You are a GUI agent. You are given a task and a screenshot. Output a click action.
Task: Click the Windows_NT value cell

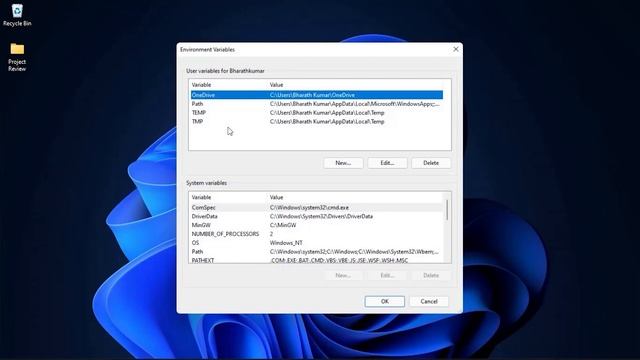pyautogui.click(x=286, y=243)
